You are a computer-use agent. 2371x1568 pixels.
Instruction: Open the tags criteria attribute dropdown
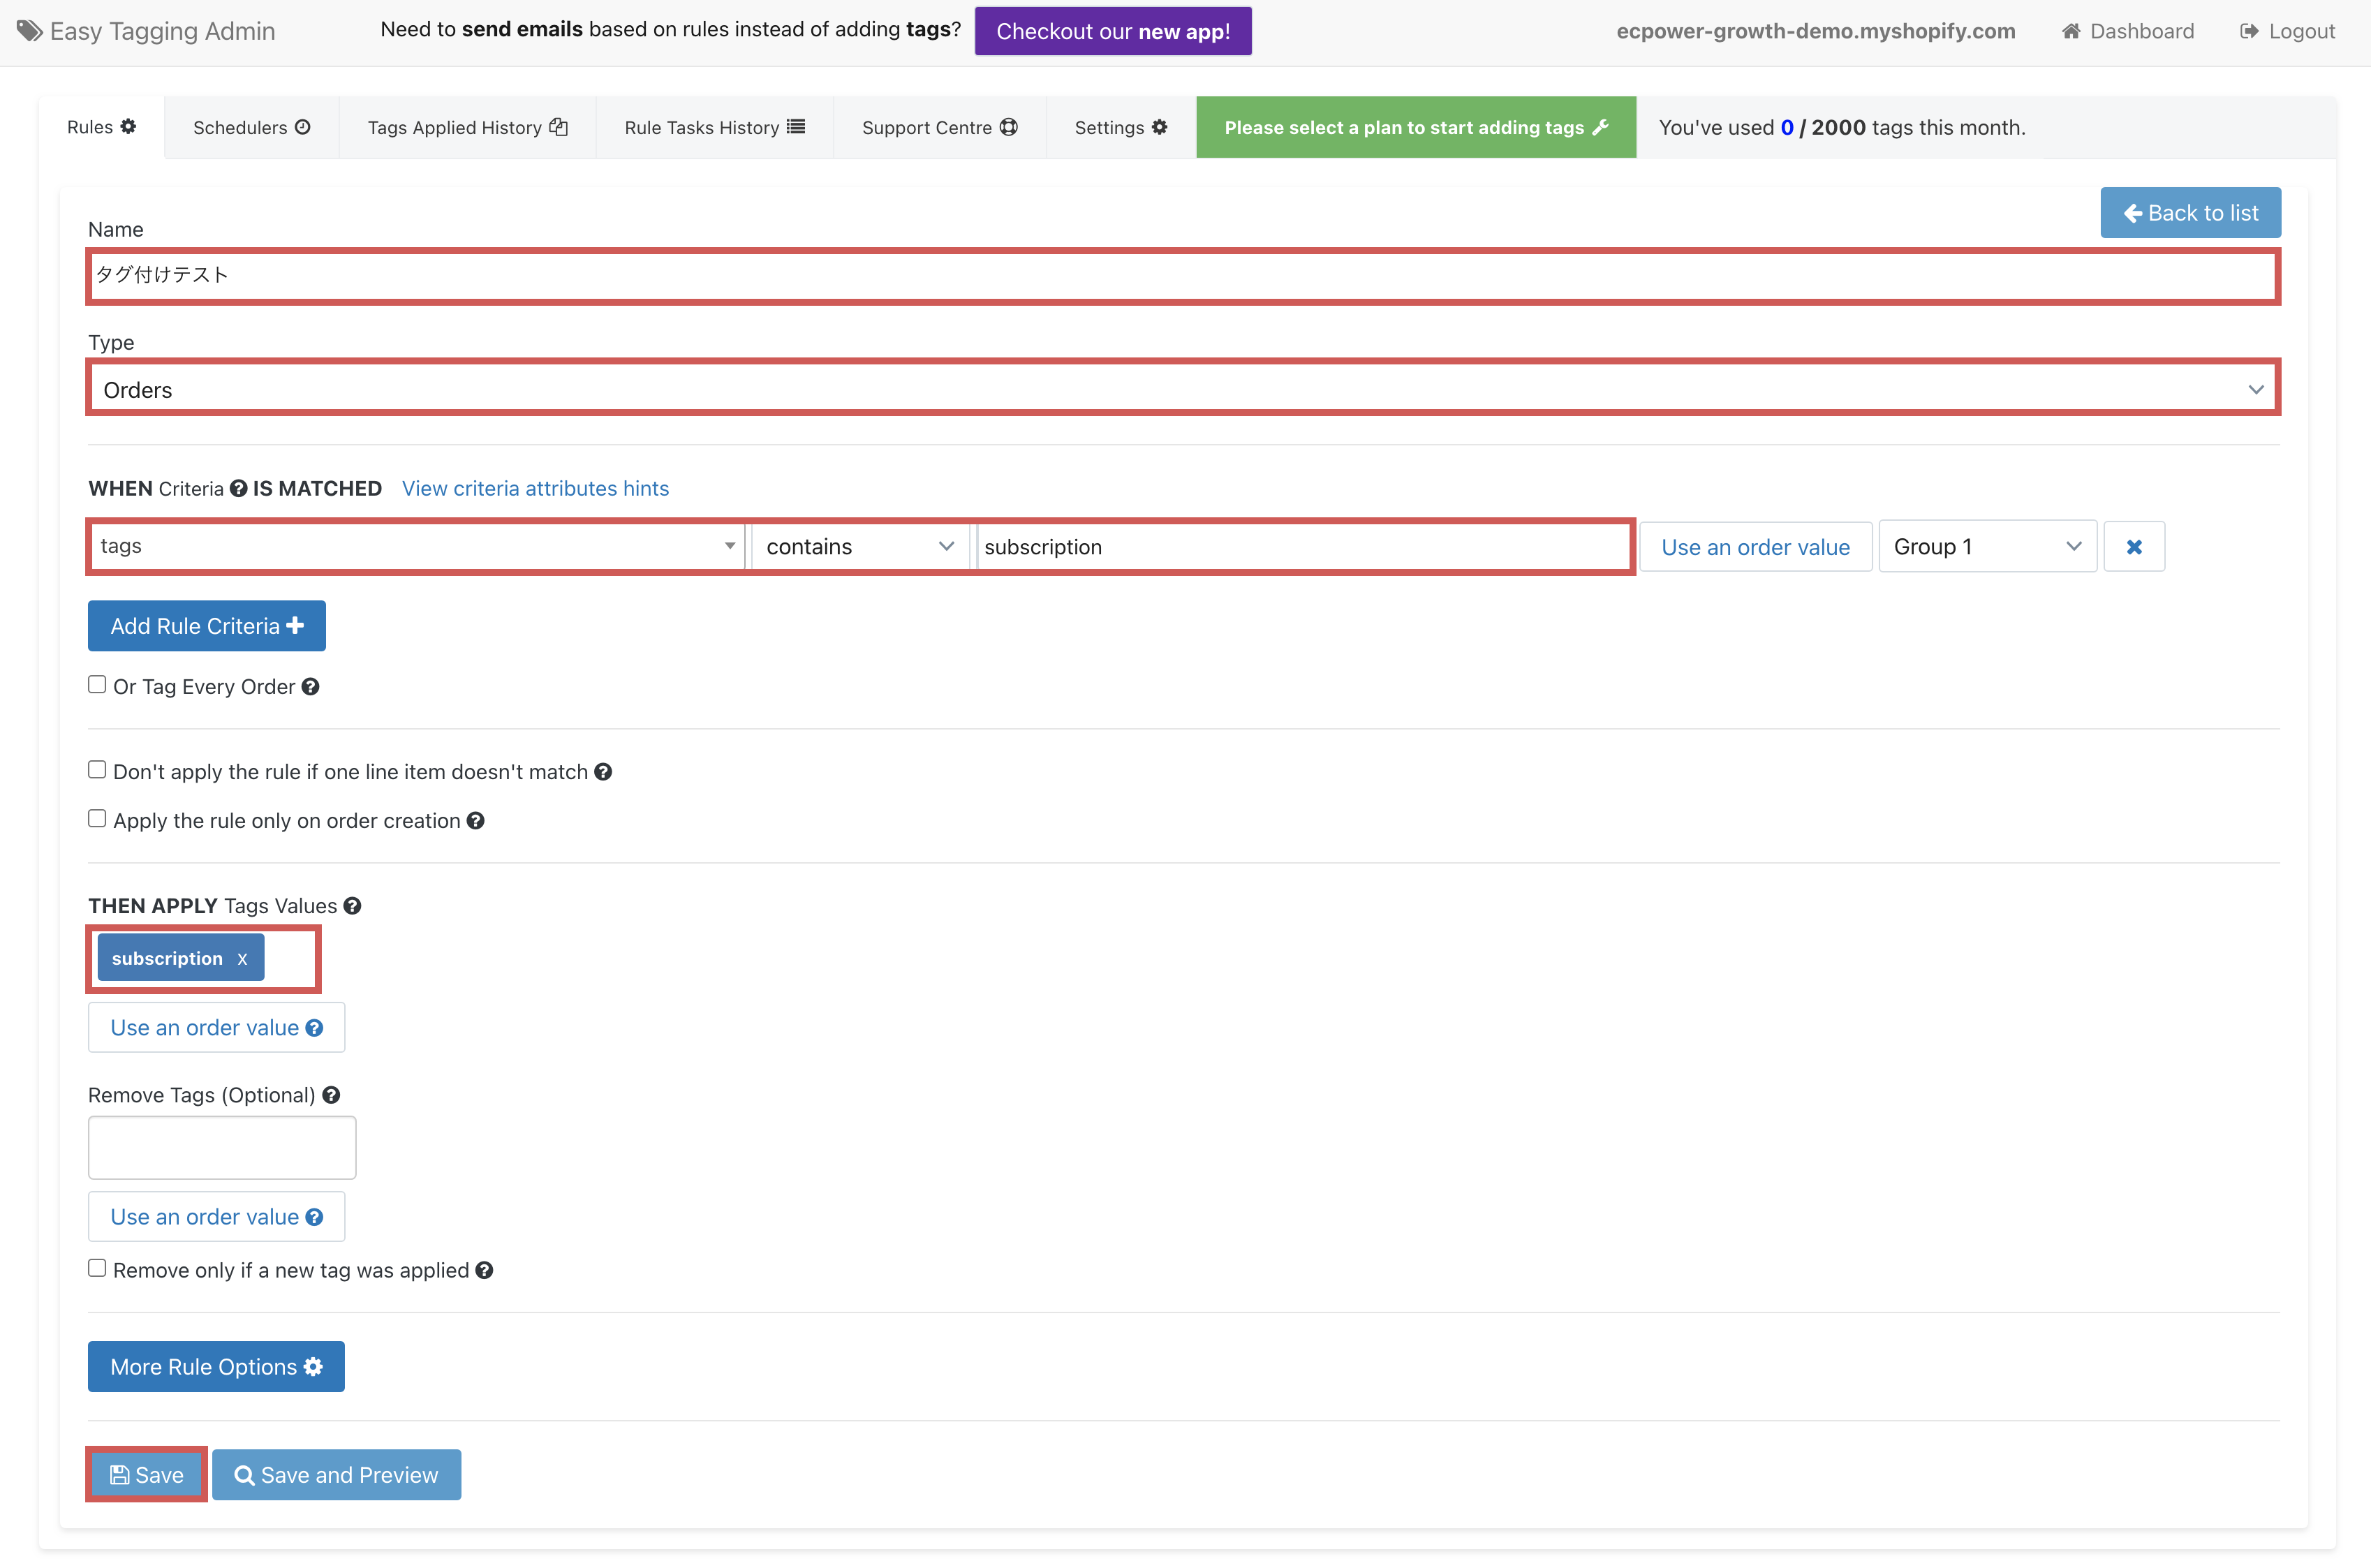[x=418, y=546]
